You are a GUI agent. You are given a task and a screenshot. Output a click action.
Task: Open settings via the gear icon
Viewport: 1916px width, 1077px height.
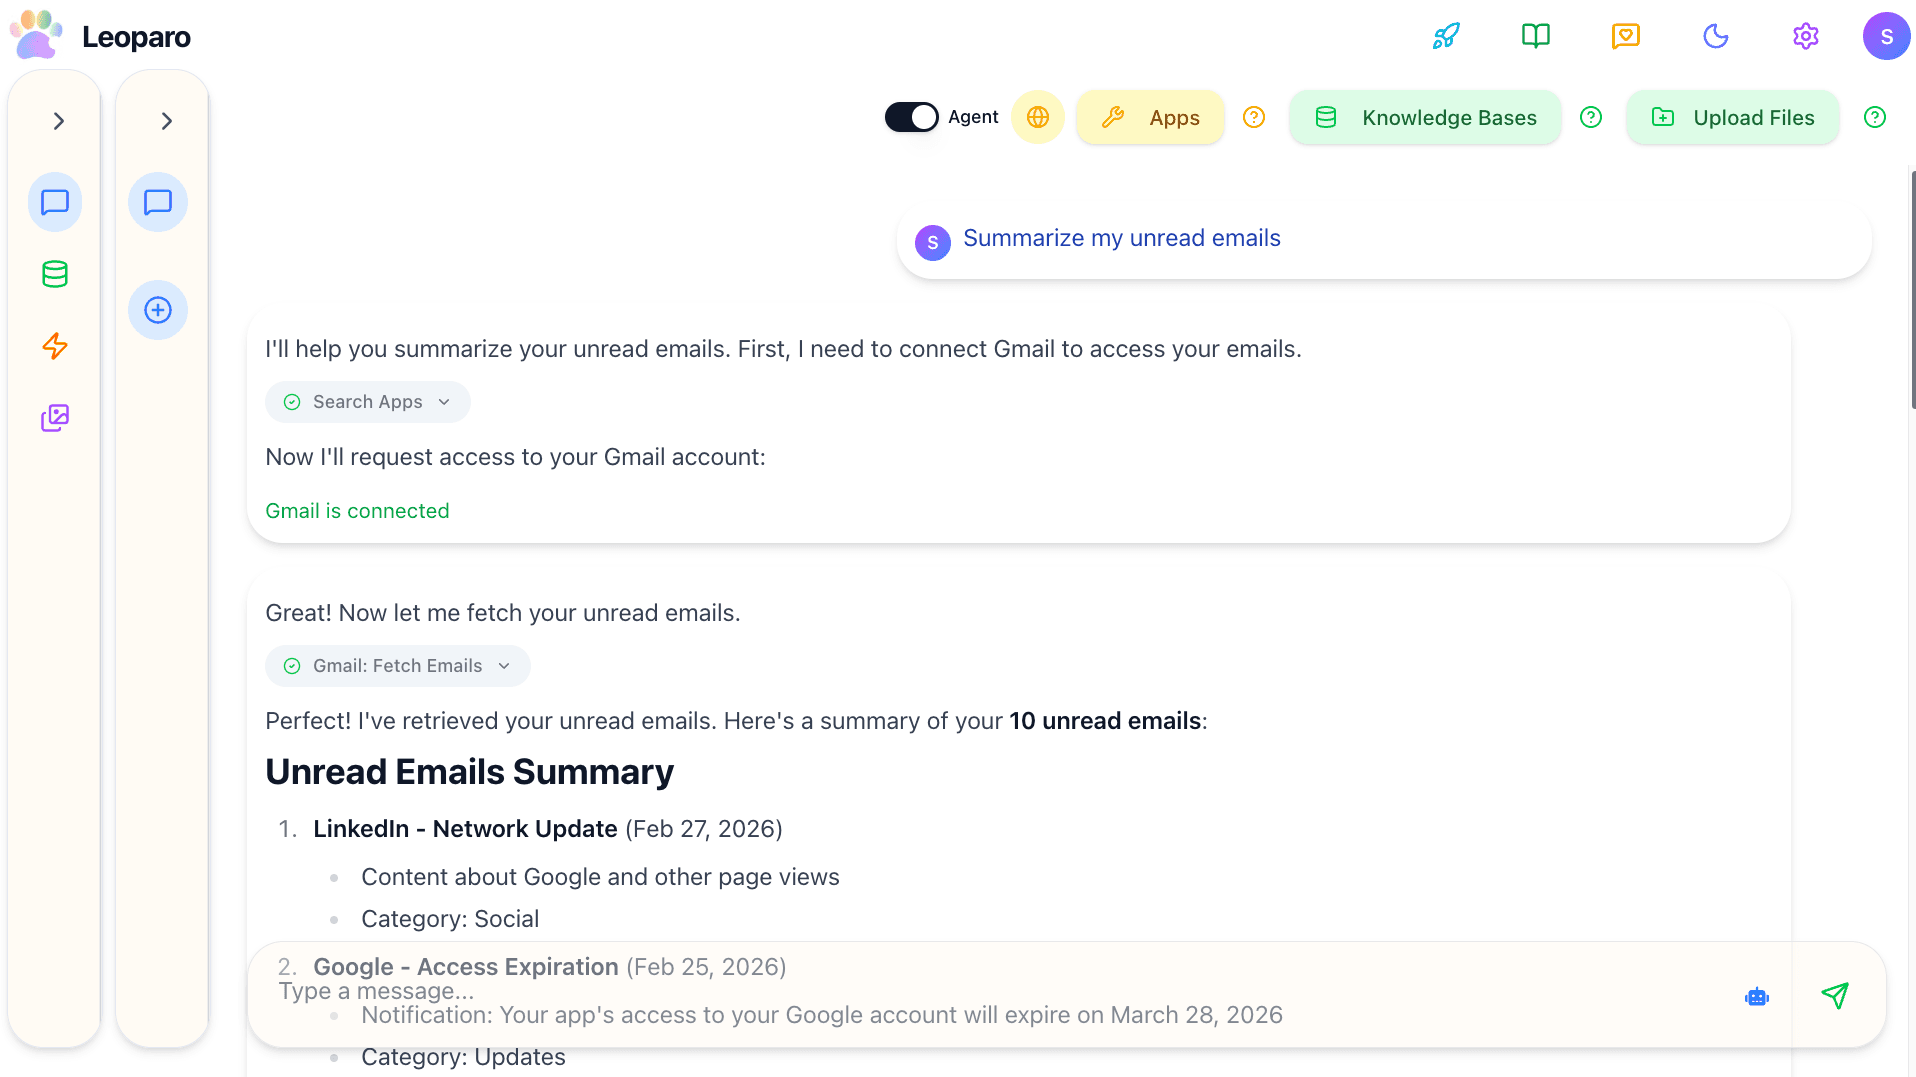click(1806, 36)
